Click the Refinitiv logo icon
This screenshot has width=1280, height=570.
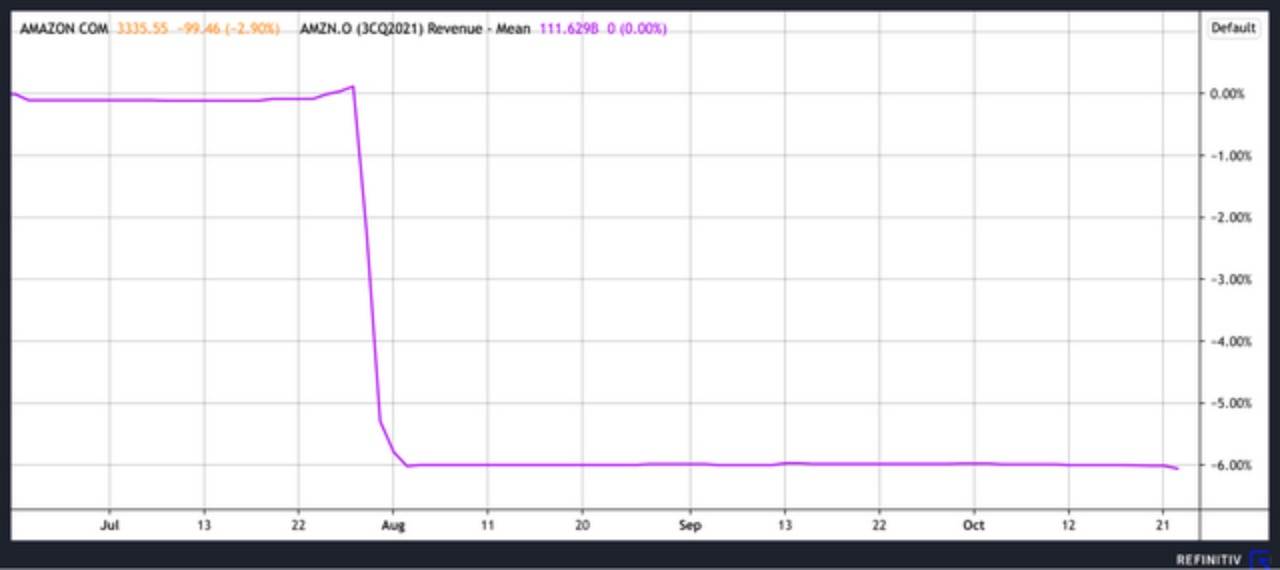pyautogui.click(x=1259, y=559)
